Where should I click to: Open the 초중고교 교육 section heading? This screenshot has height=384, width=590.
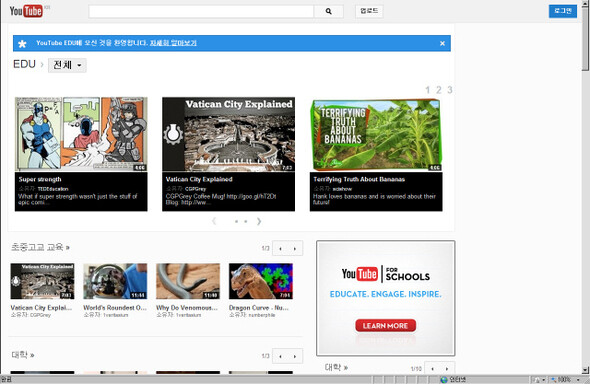pos(40,247)
